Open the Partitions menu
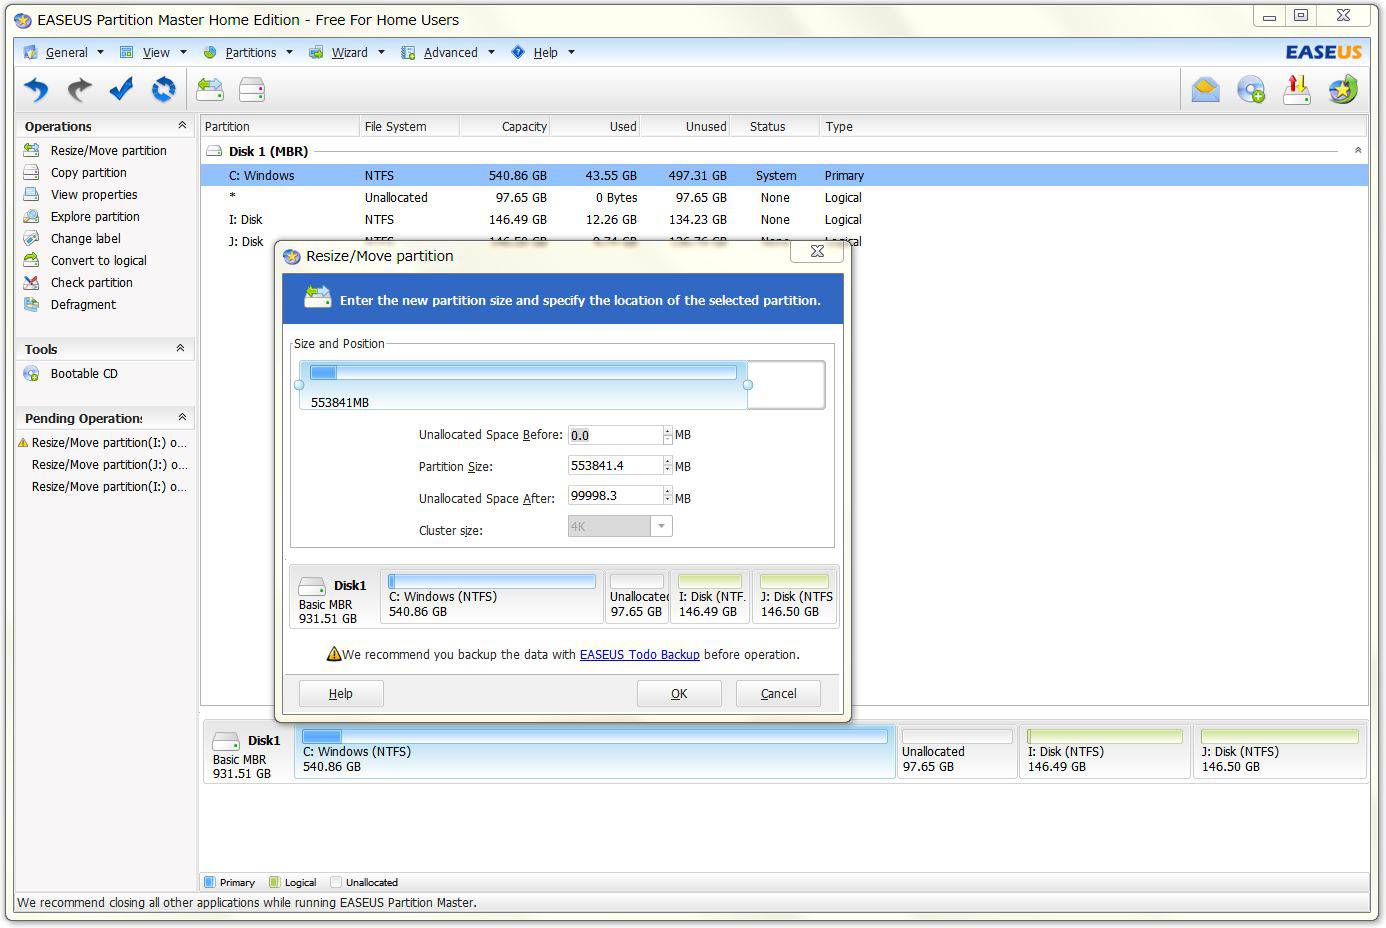Image resolution: width=1386 pixels, height=928 pixels. point(249,53)
